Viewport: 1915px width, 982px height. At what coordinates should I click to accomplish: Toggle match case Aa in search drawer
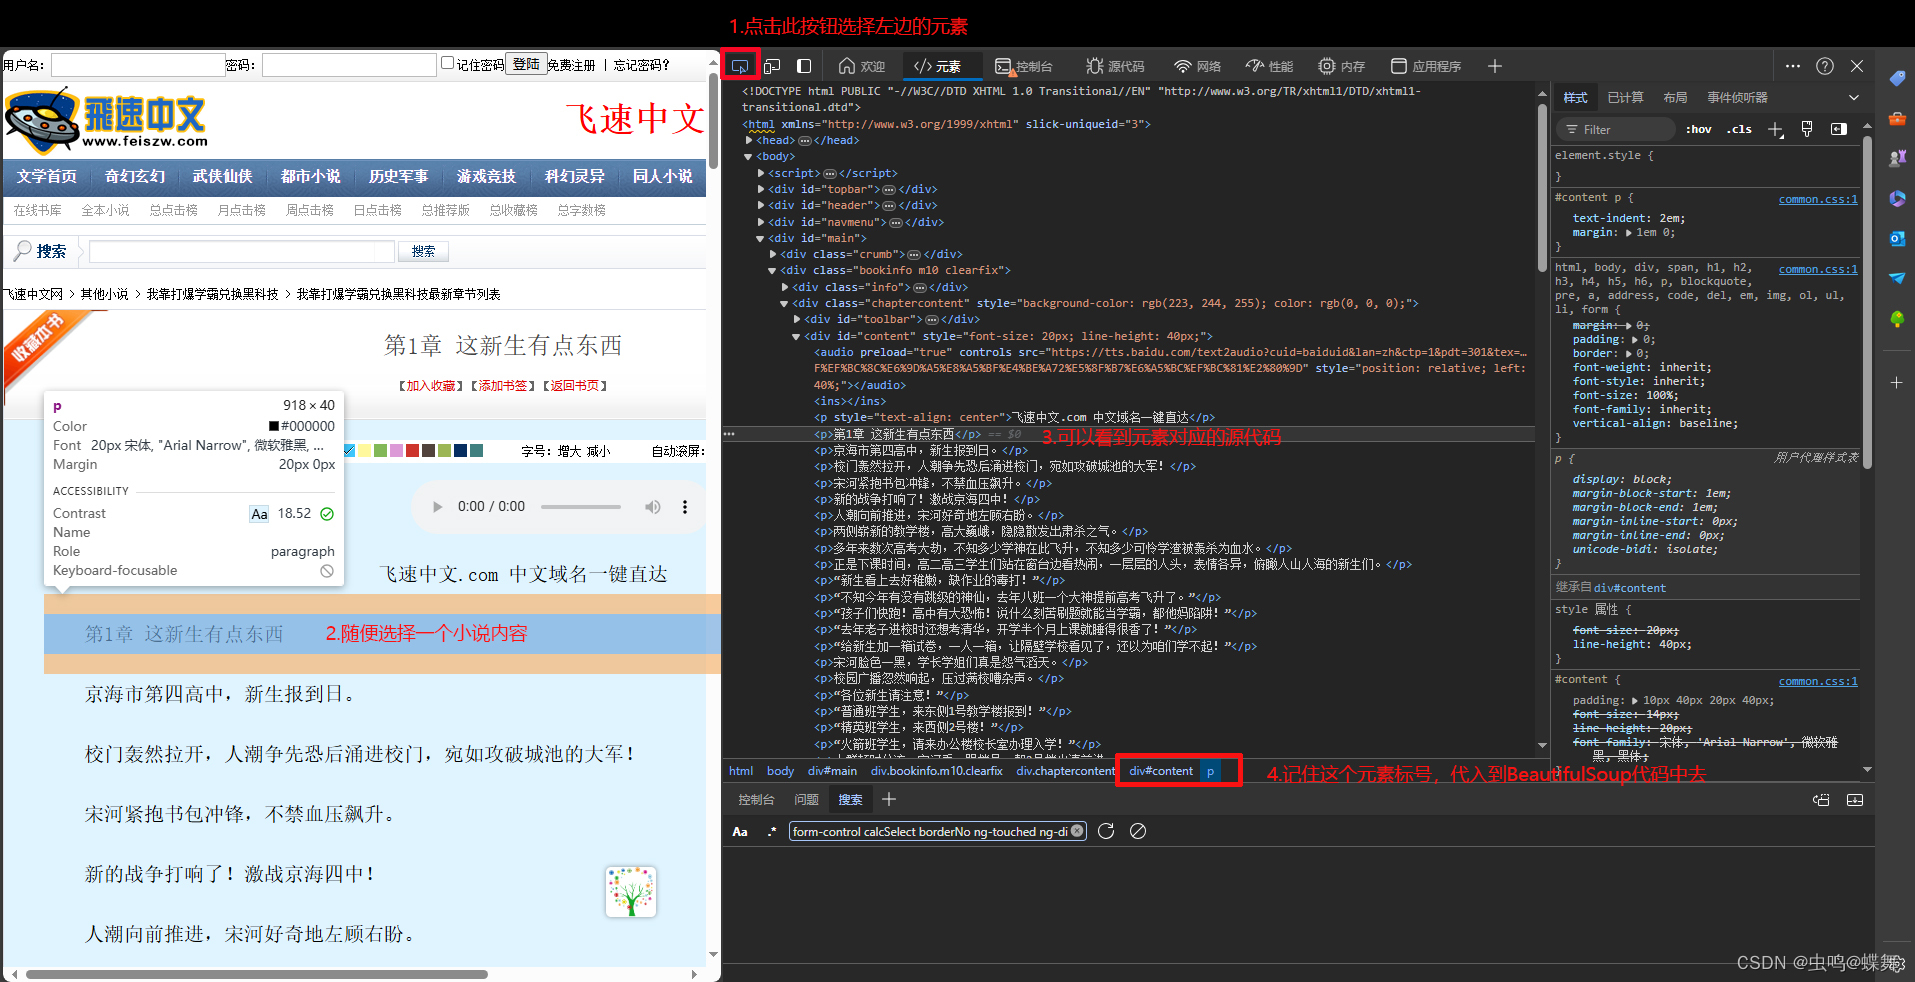coord(740,831)
